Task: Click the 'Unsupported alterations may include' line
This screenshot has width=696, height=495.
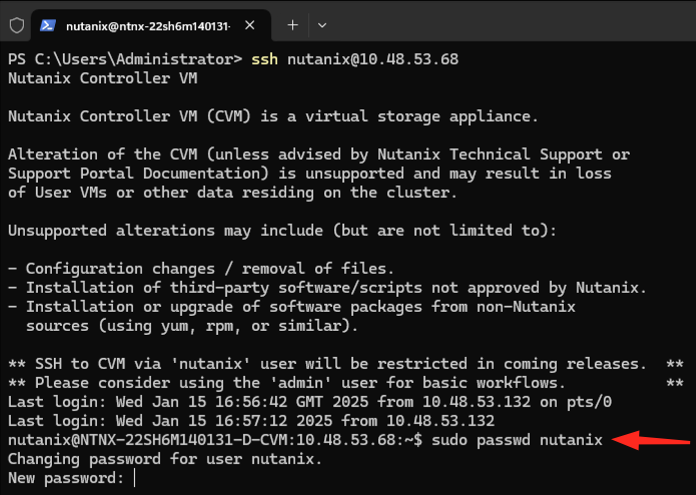Action: coord(282,230)
